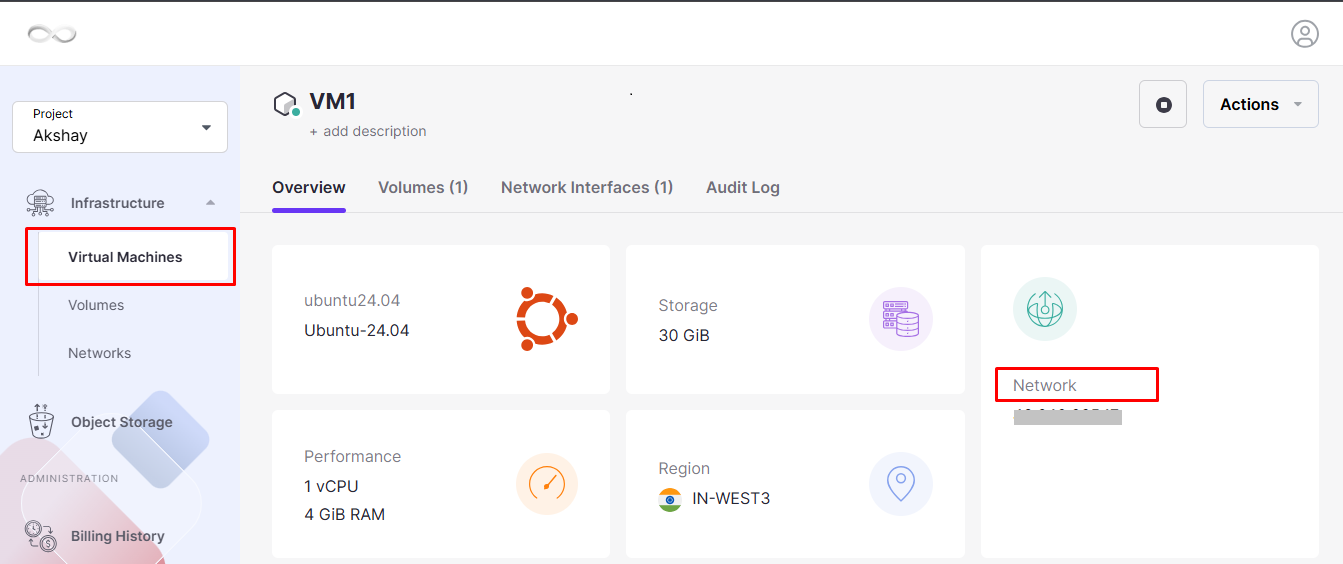Open the user profile icon

tap(1305, 34)
